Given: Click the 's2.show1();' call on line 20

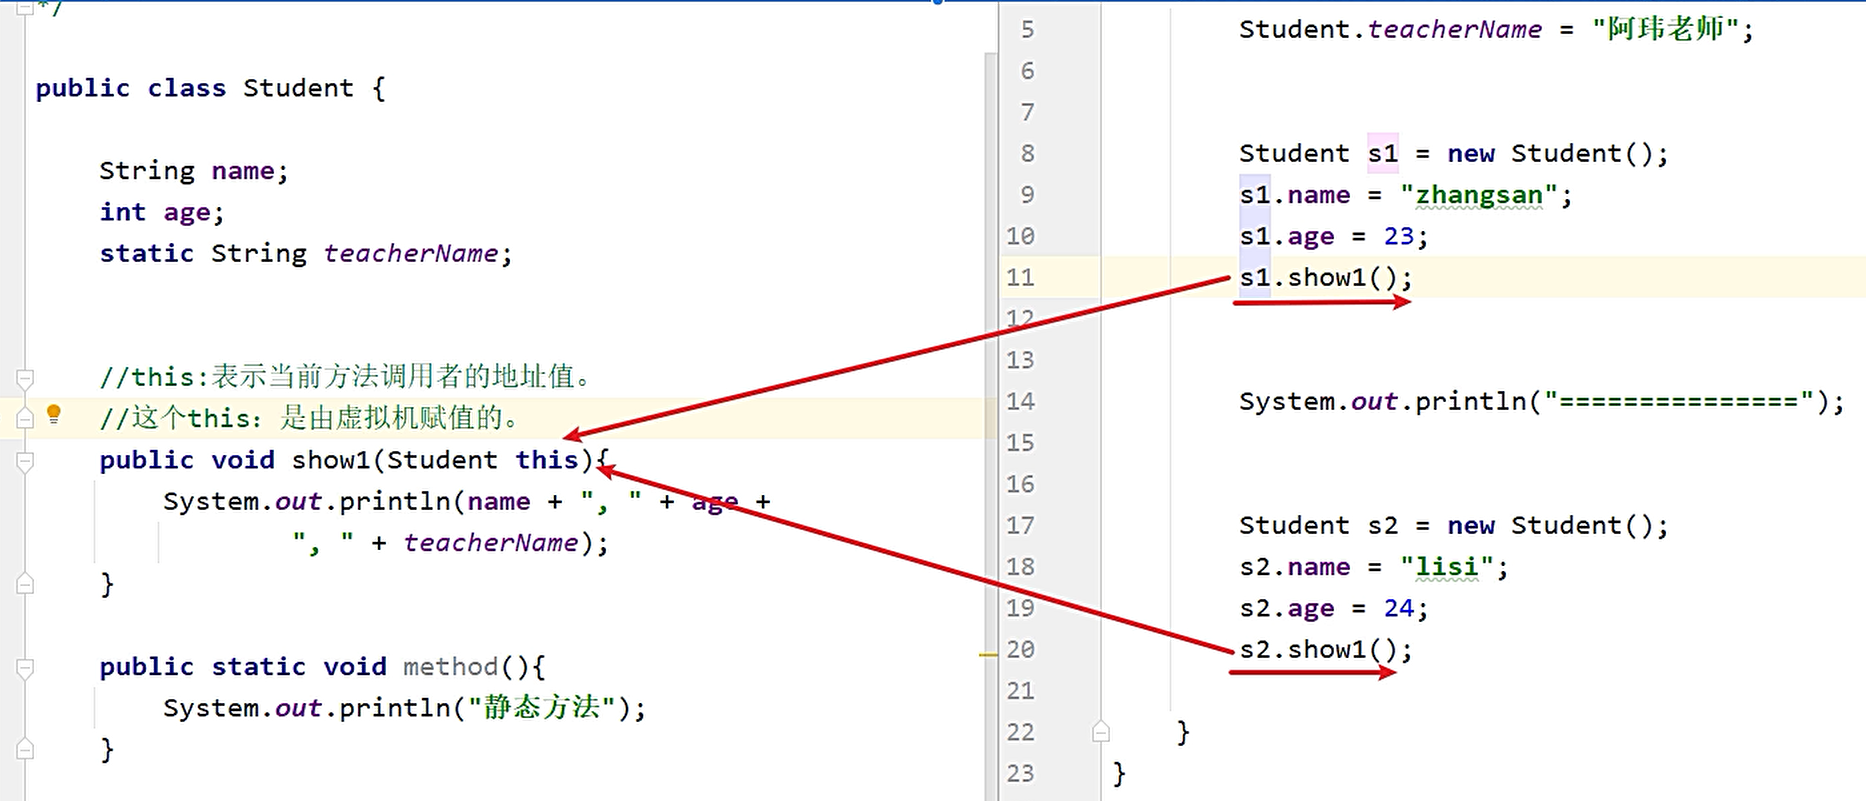Looking at the screenshot, I should pos(1326,650).
